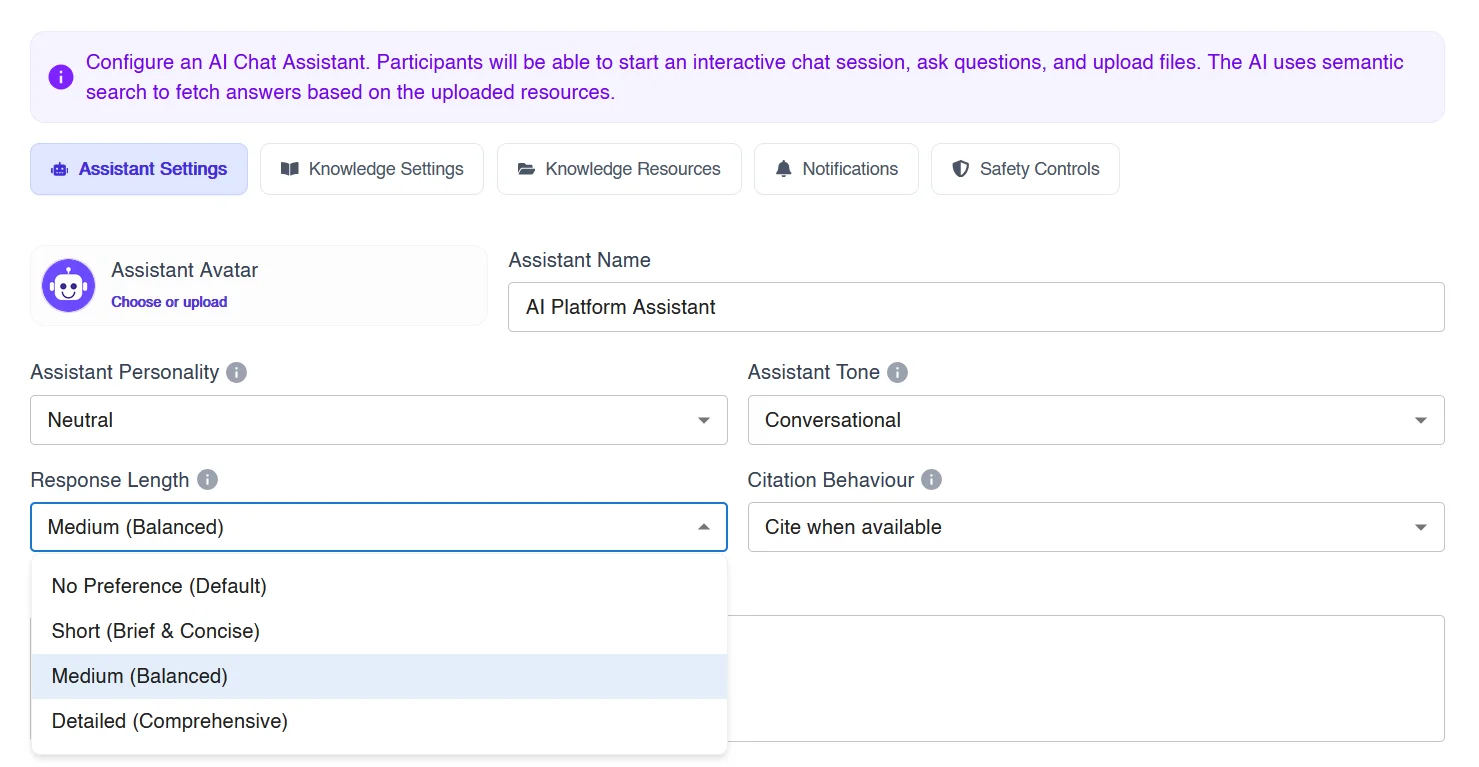Click the large text area below dropdowns
1479x767 pixels.
1086,678
